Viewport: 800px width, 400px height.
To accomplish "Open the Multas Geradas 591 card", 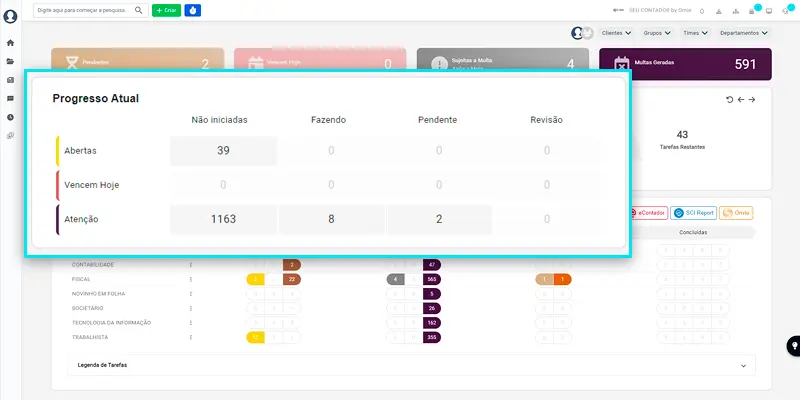I will 685,64.
